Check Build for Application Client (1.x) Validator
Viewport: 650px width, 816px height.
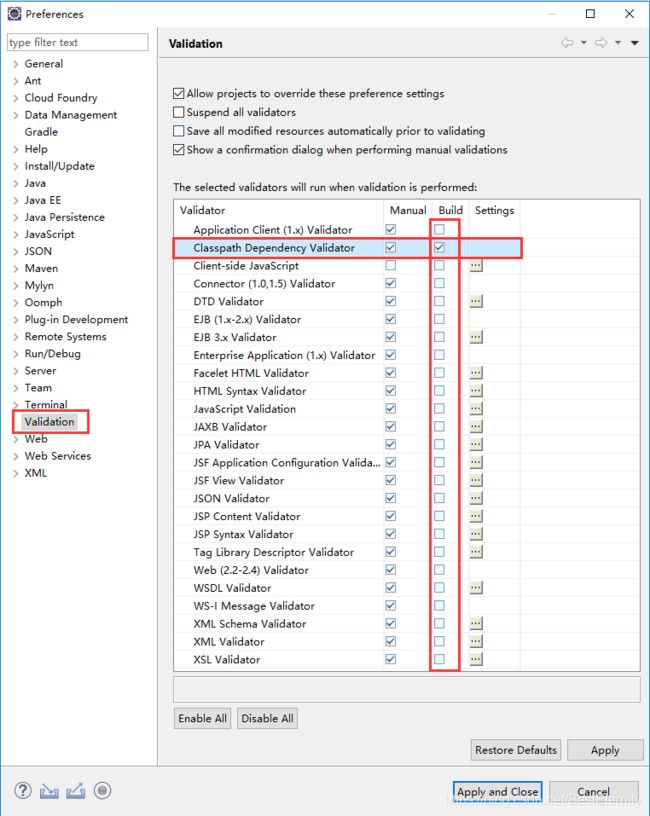[439, 229]
